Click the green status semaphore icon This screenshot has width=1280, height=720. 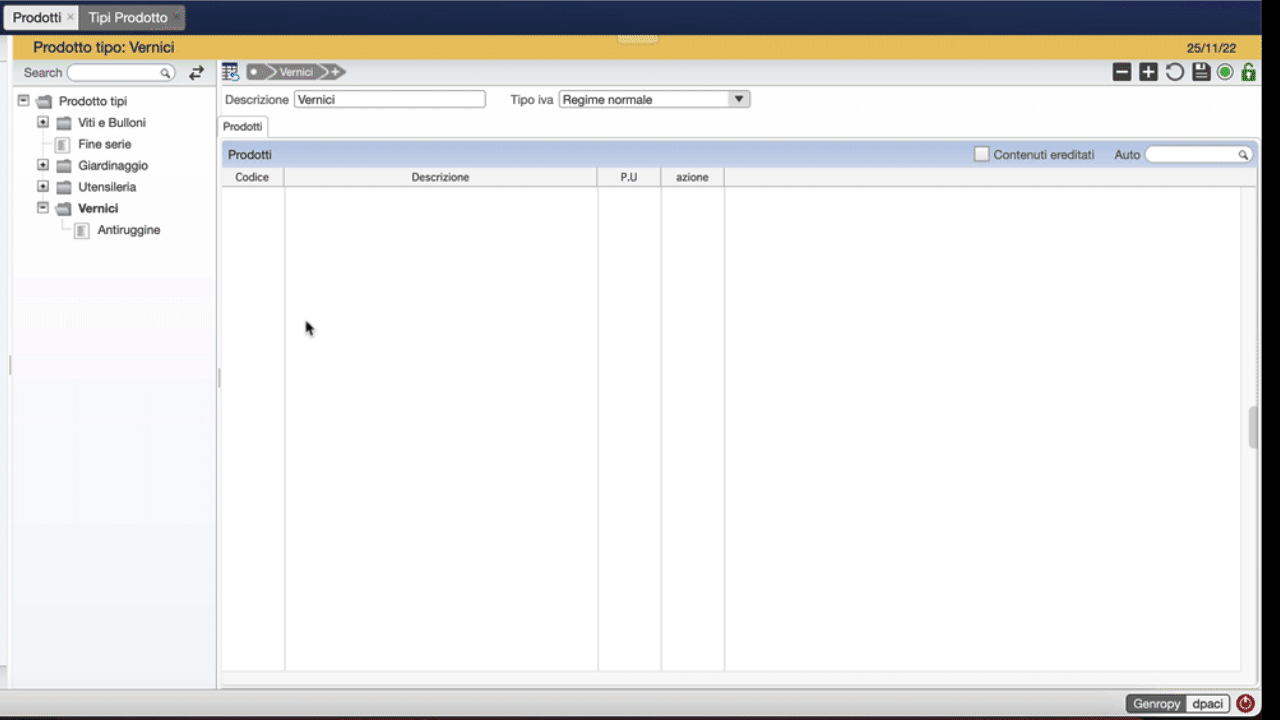coord(1225,72)
